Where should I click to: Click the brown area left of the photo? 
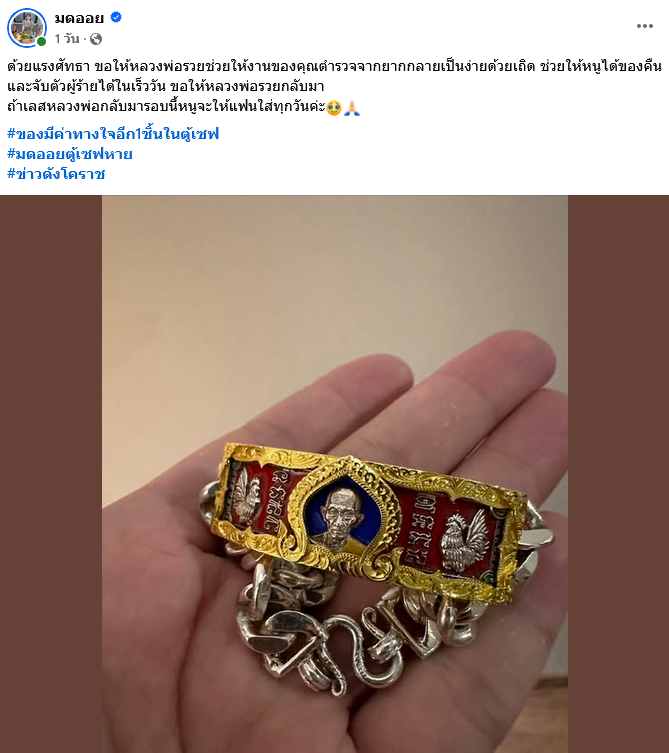point(51,474)
